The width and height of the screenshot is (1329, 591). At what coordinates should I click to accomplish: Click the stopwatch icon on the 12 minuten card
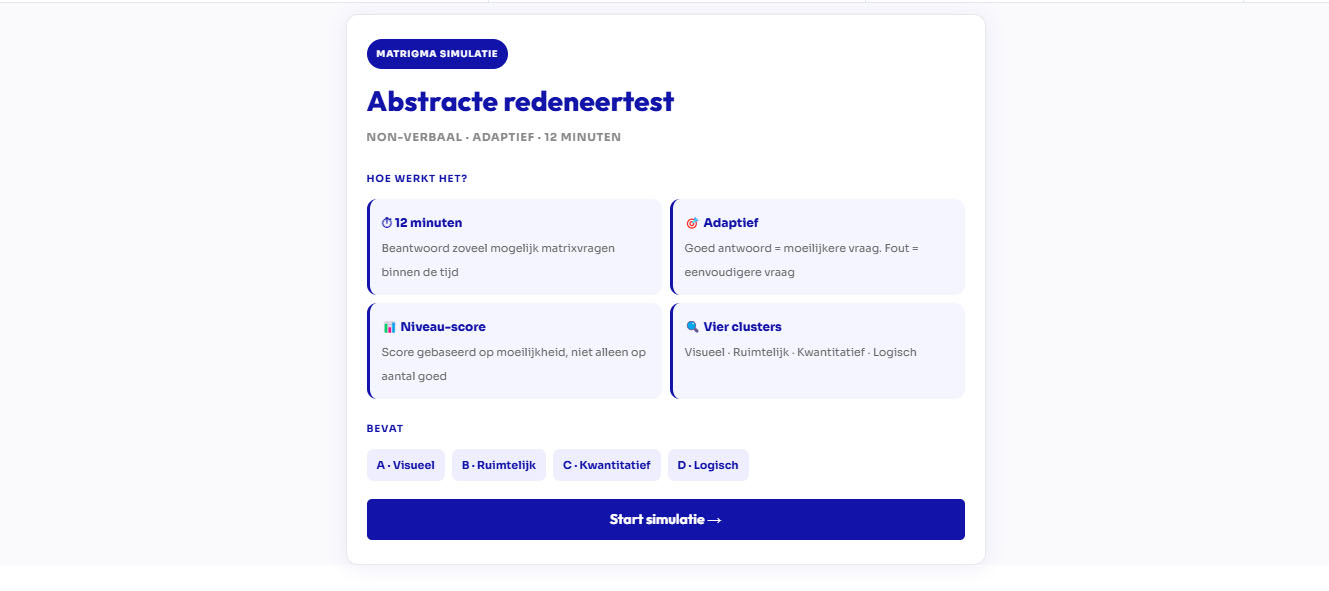386,222
